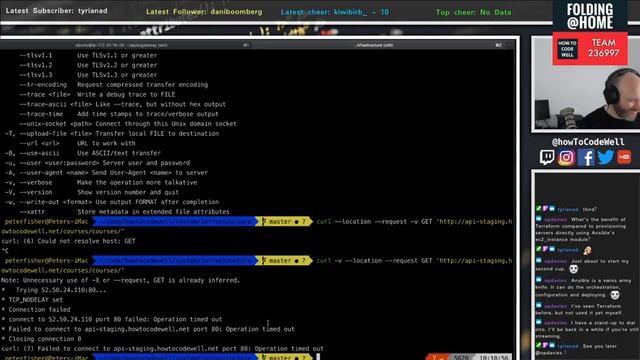Click 'Latest Follower: daniboomberg' text
This screenshot has width=640, height=360.
tap(204, 12)
